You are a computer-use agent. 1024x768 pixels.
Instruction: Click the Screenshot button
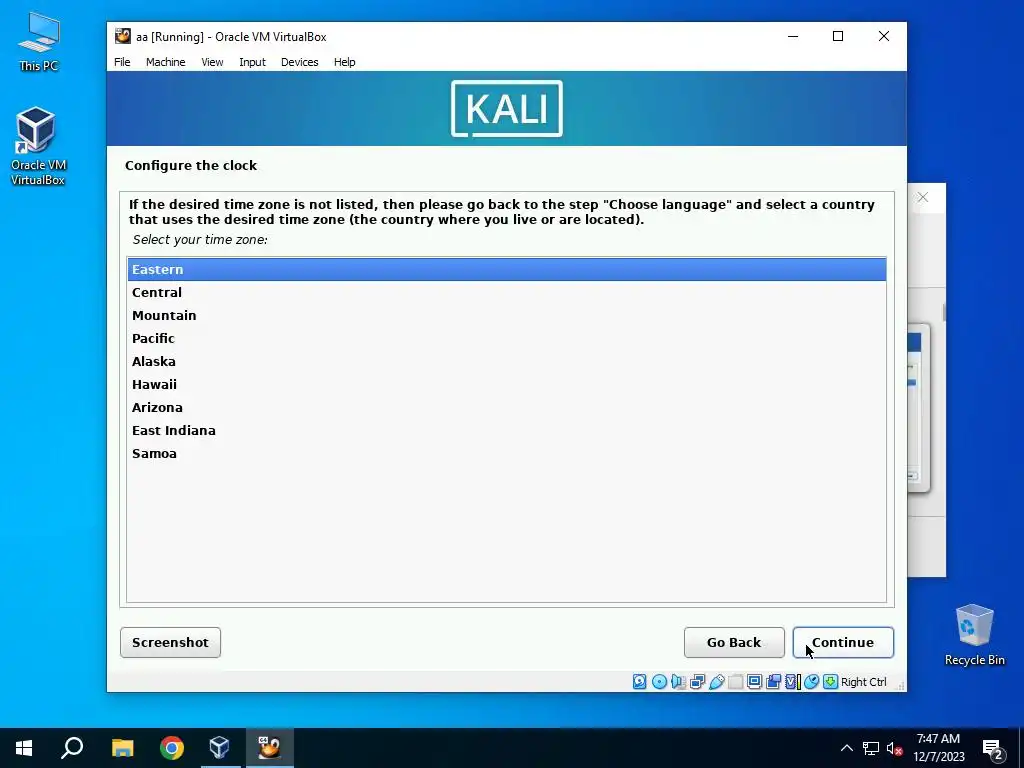pos(170,643)
